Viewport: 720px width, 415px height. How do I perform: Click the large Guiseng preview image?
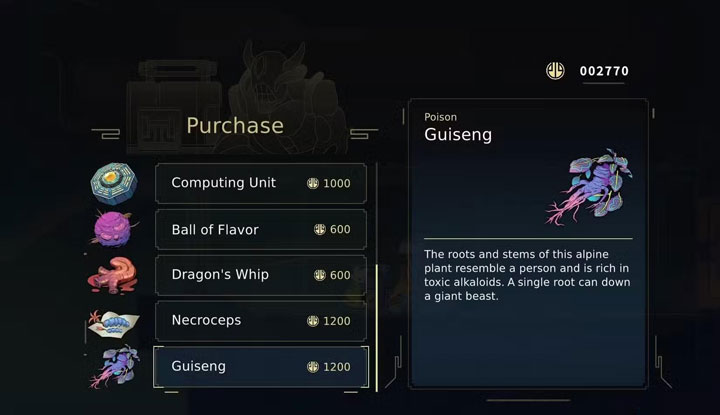click(589, 186)
